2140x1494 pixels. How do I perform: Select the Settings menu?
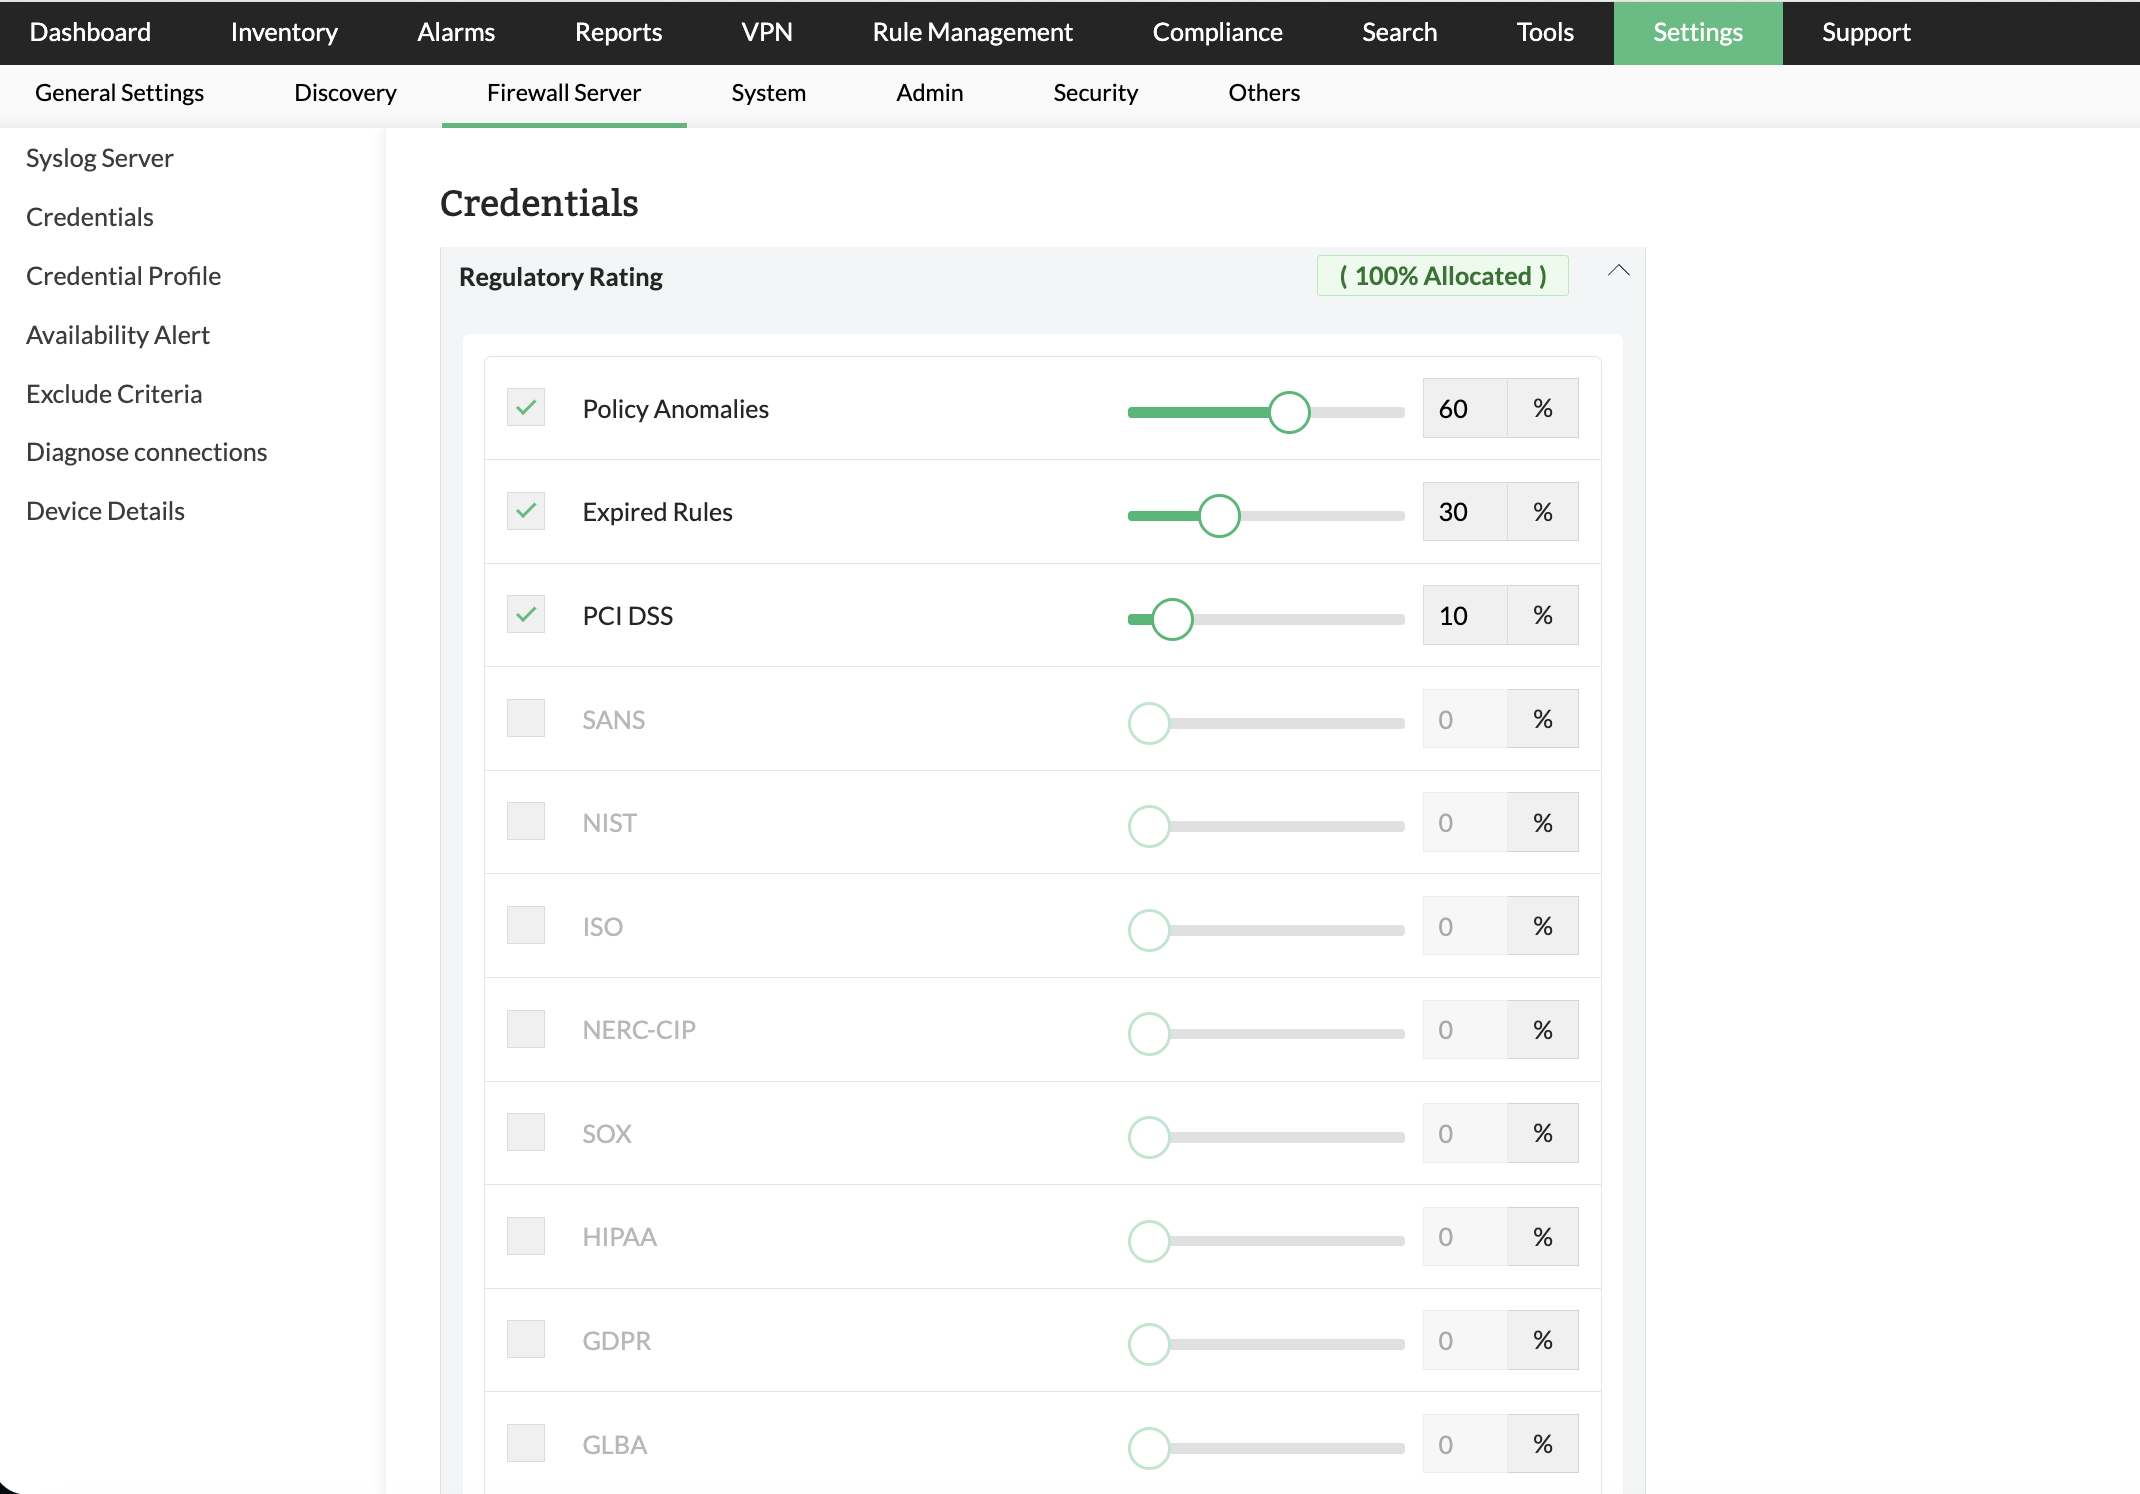1698,32
